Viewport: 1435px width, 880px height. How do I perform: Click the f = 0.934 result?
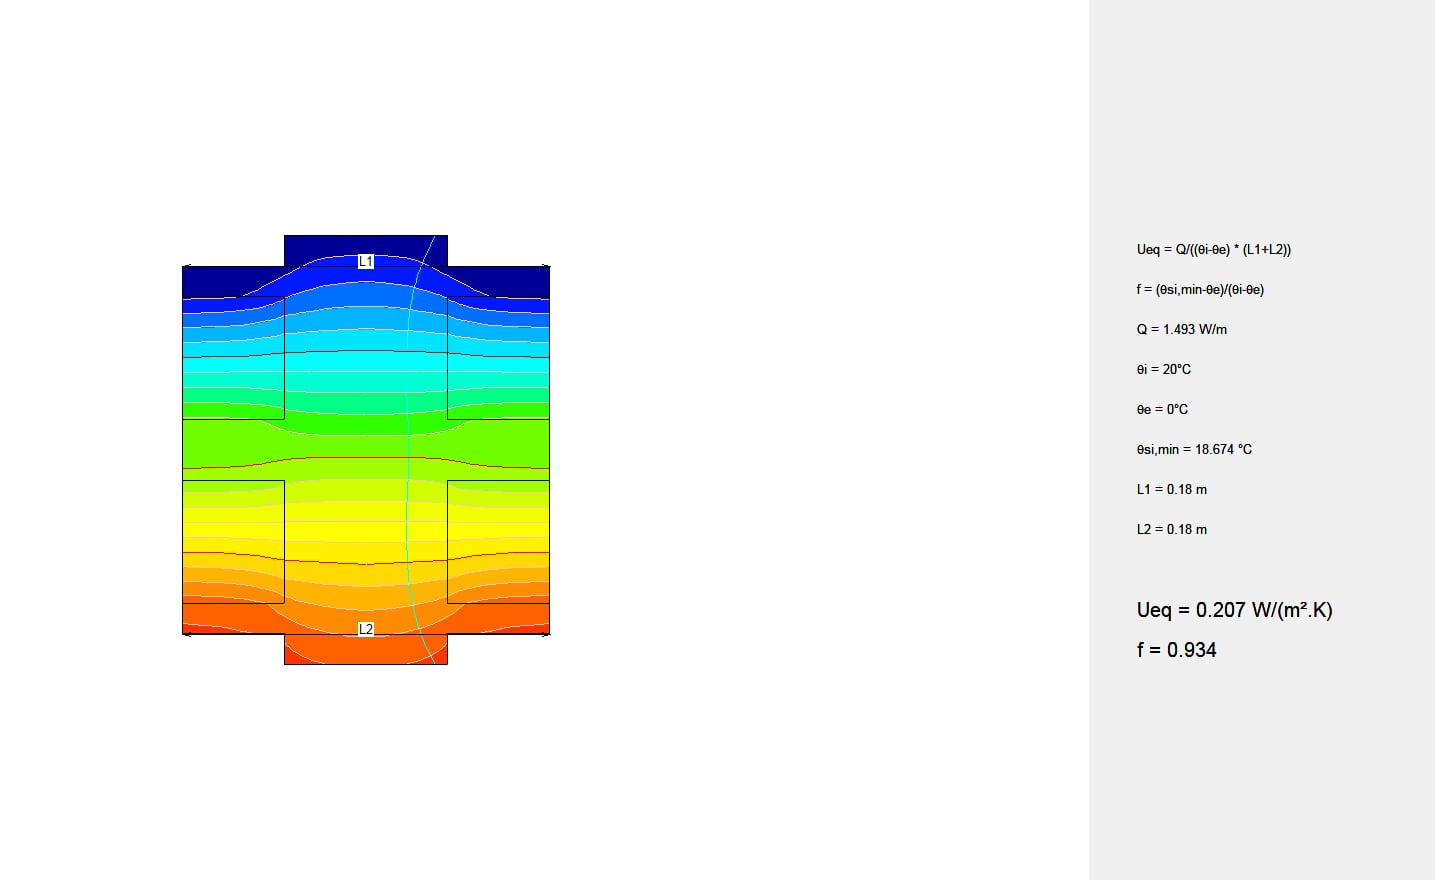click(x=1177, y=650)
